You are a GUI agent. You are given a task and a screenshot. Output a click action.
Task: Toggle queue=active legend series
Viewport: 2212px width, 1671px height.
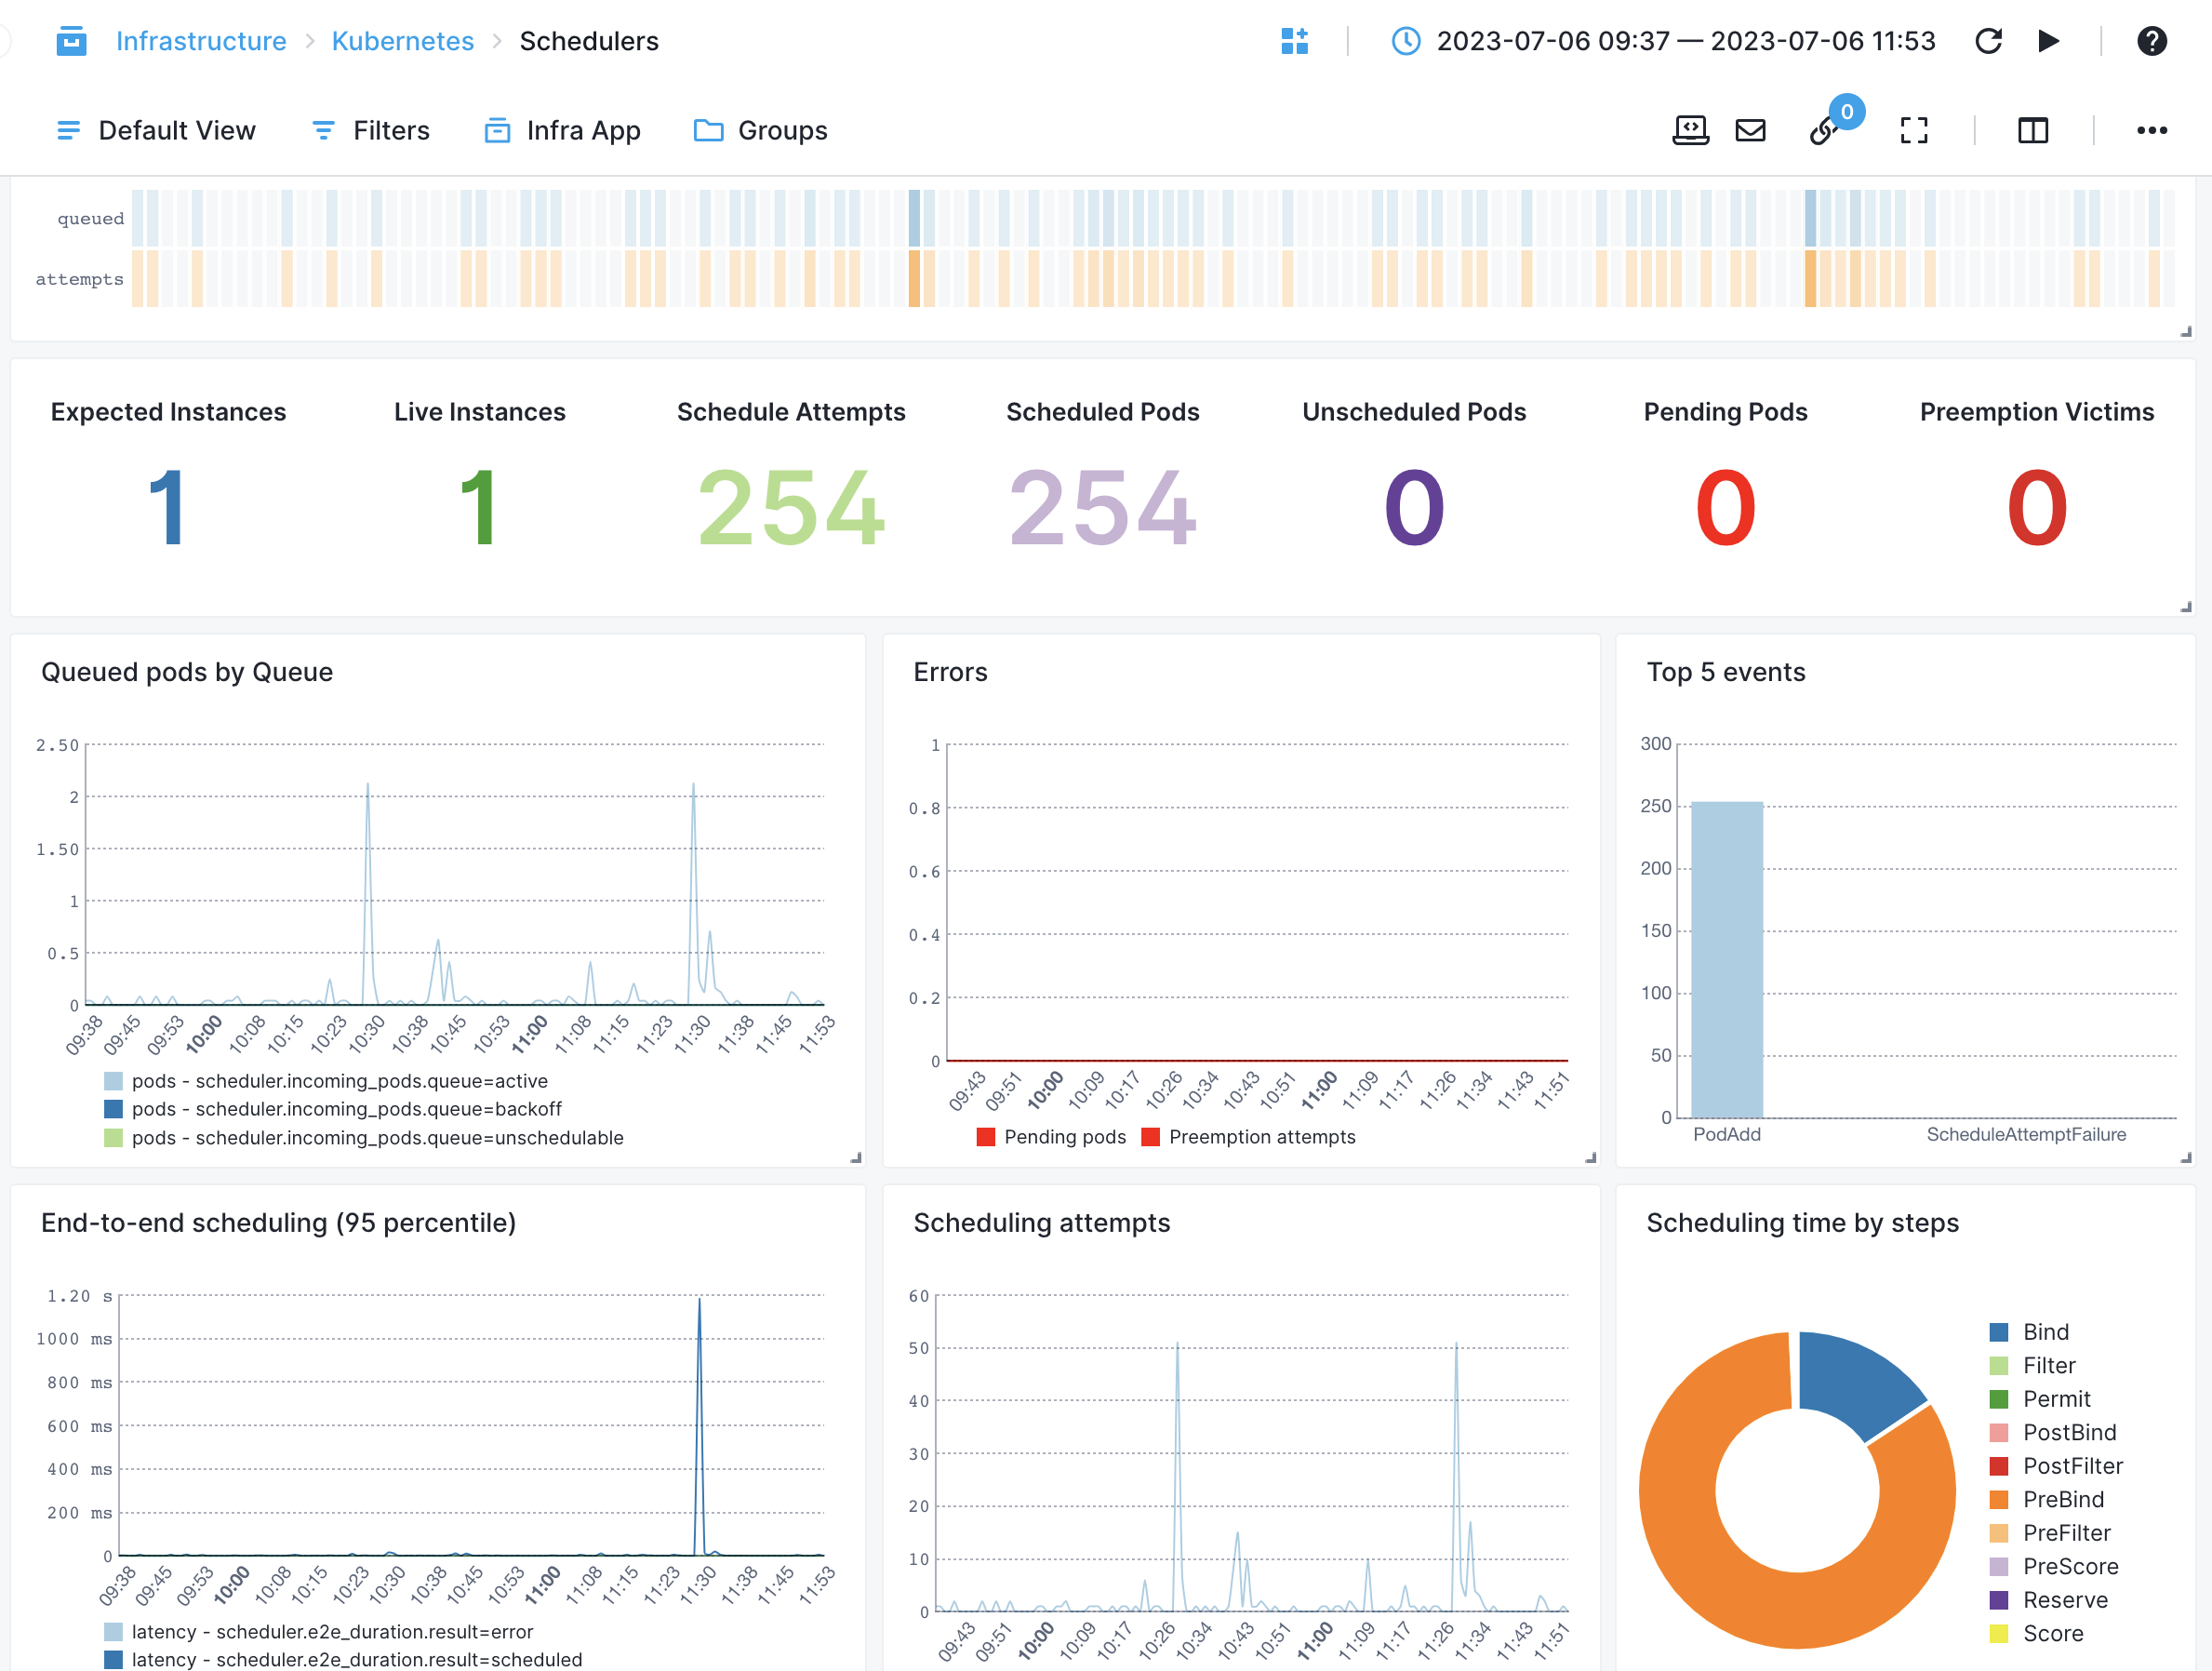[327, 1081]
